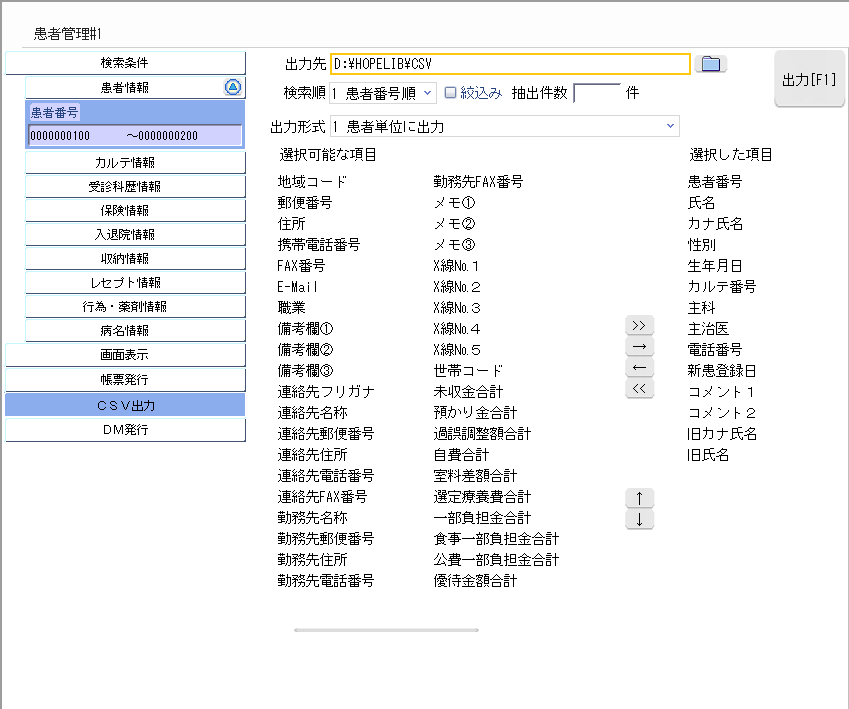Select 旧氏名 in selected items list
This screenshot has height=709, width=849.
(708, 455)
